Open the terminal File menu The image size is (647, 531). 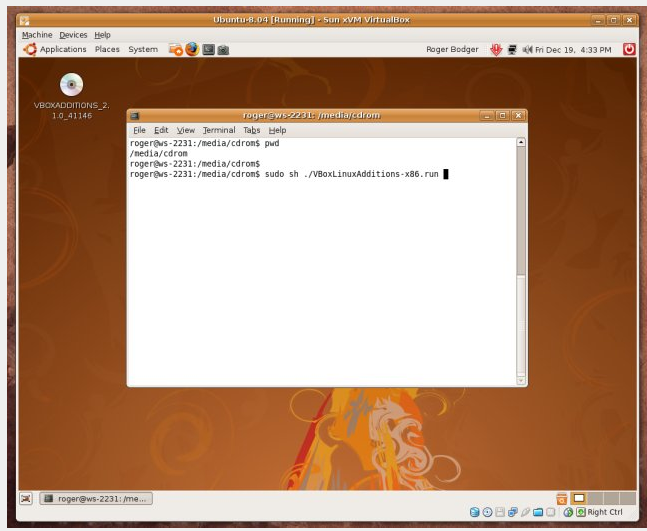(139, 130)
